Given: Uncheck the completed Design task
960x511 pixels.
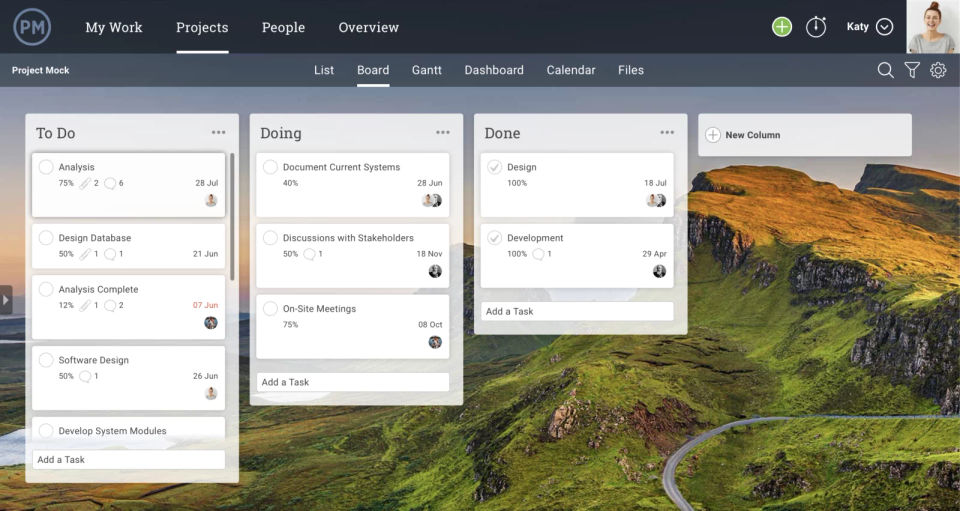Looking at the screenshot, I should (495, 166).
